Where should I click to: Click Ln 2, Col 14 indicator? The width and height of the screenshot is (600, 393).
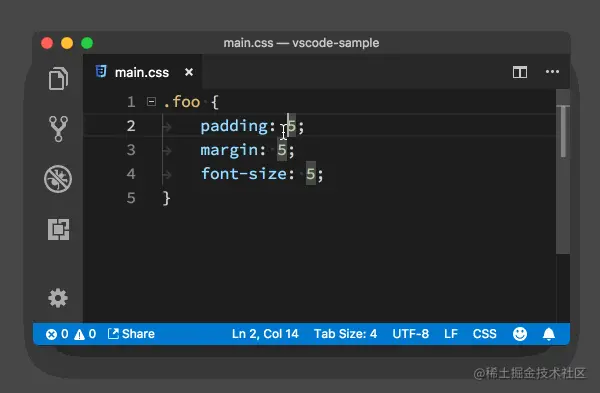[x=265, y=334]
